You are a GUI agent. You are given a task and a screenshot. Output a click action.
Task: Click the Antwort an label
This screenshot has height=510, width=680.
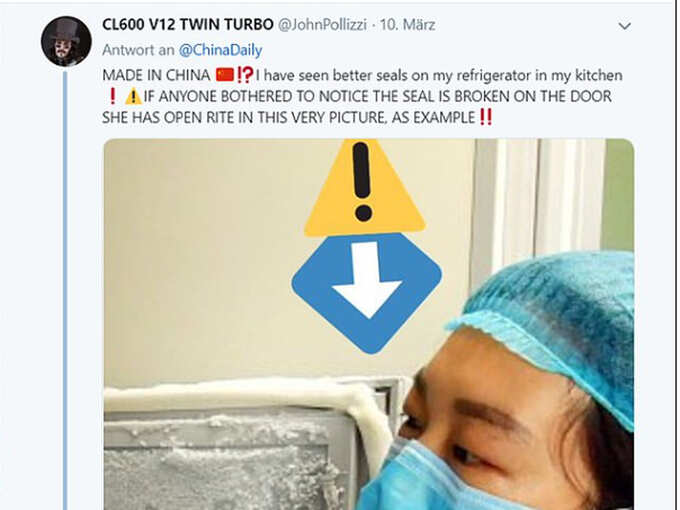click(138, 50)
